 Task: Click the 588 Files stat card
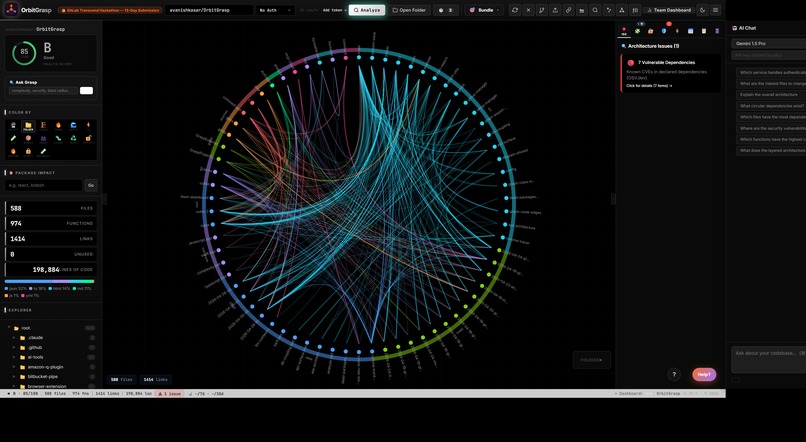click(51, 208)
